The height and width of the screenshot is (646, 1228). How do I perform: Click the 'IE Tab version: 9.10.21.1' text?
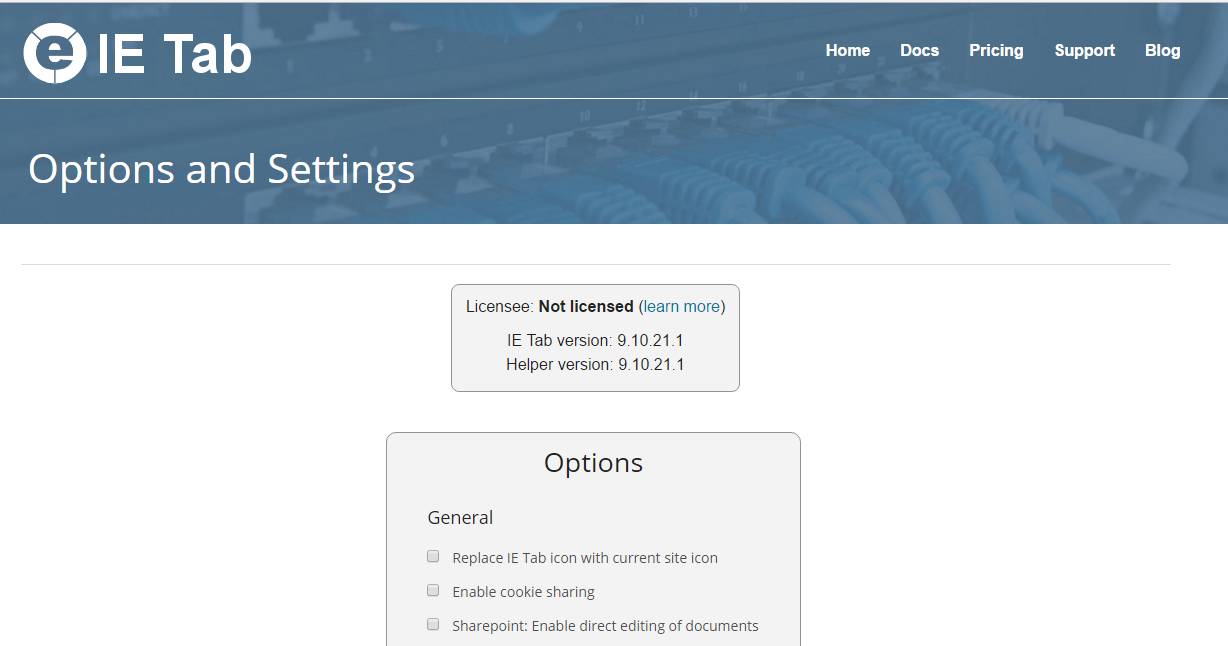pos(595,340)
